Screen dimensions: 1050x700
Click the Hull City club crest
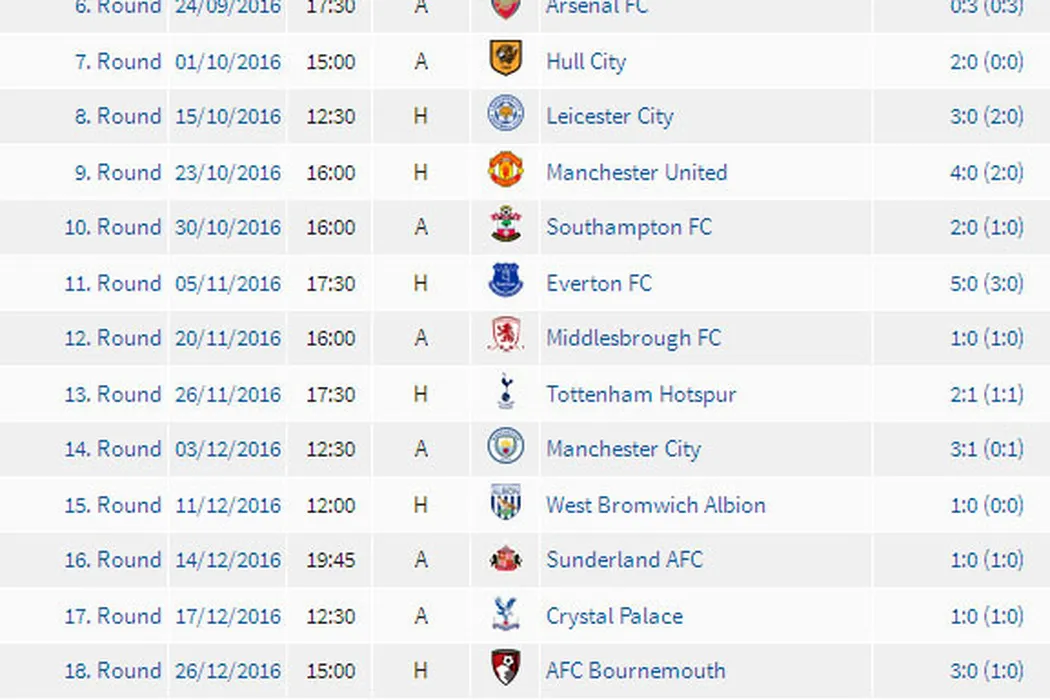pyautogui.click(x=505, y=60)
